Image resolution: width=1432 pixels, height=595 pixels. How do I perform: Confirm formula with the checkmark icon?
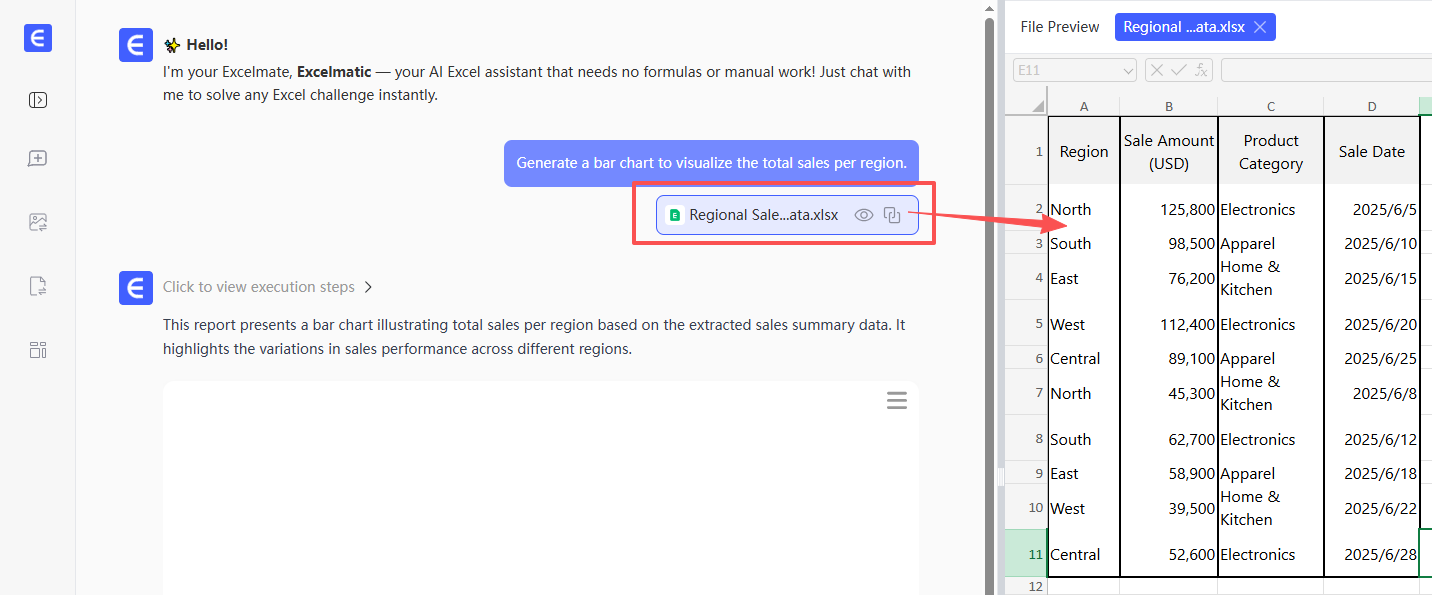(x=1178, y=70)
